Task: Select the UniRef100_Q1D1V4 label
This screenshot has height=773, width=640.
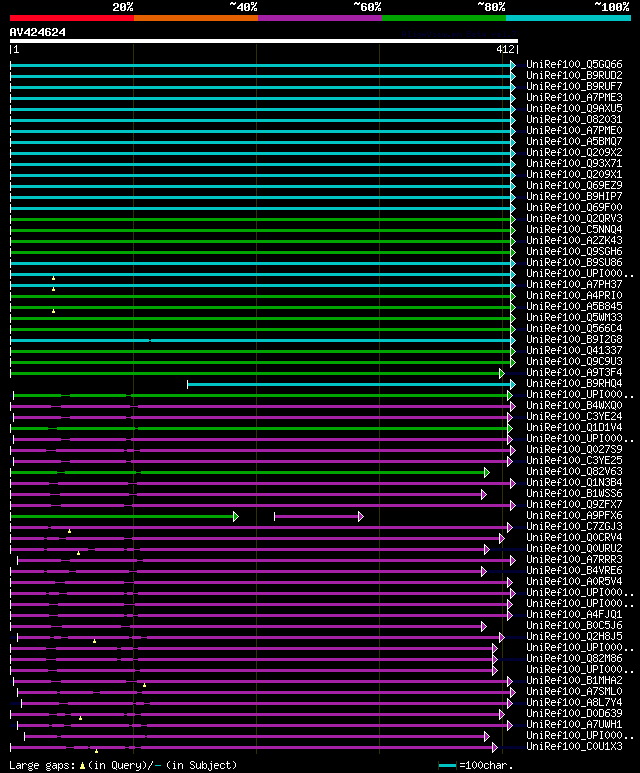Action: point(574,427)
